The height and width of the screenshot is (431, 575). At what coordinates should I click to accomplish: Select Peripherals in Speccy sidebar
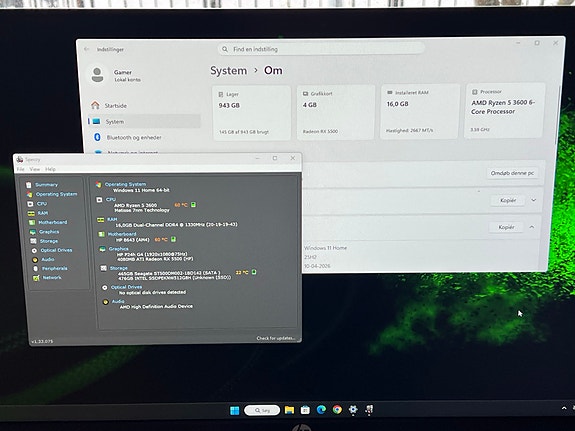pos(54,269)
